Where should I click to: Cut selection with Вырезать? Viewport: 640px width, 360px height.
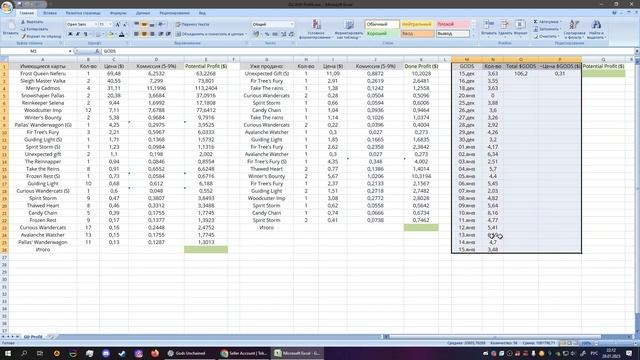coord(32,22)
